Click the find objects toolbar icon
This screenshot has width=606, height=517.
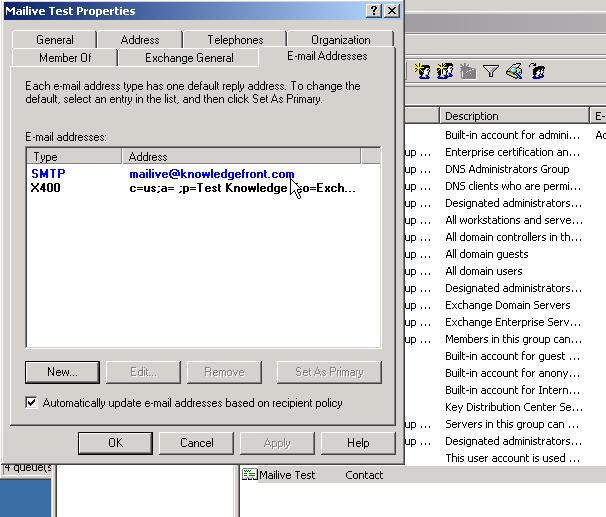click(x=514, y=71)
